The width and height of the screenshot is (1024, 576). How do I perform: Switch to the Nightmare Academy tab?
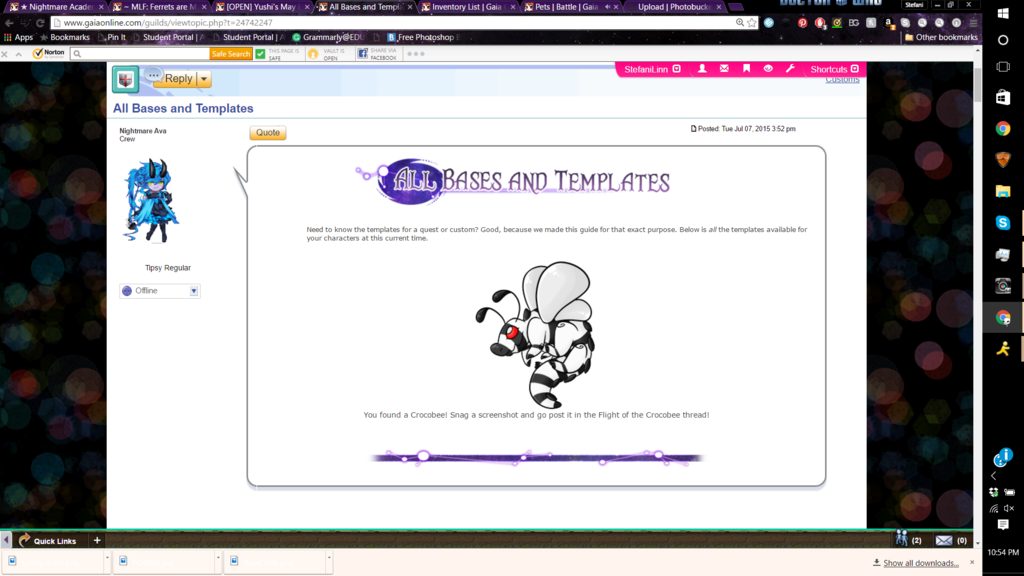click(55, 7)
